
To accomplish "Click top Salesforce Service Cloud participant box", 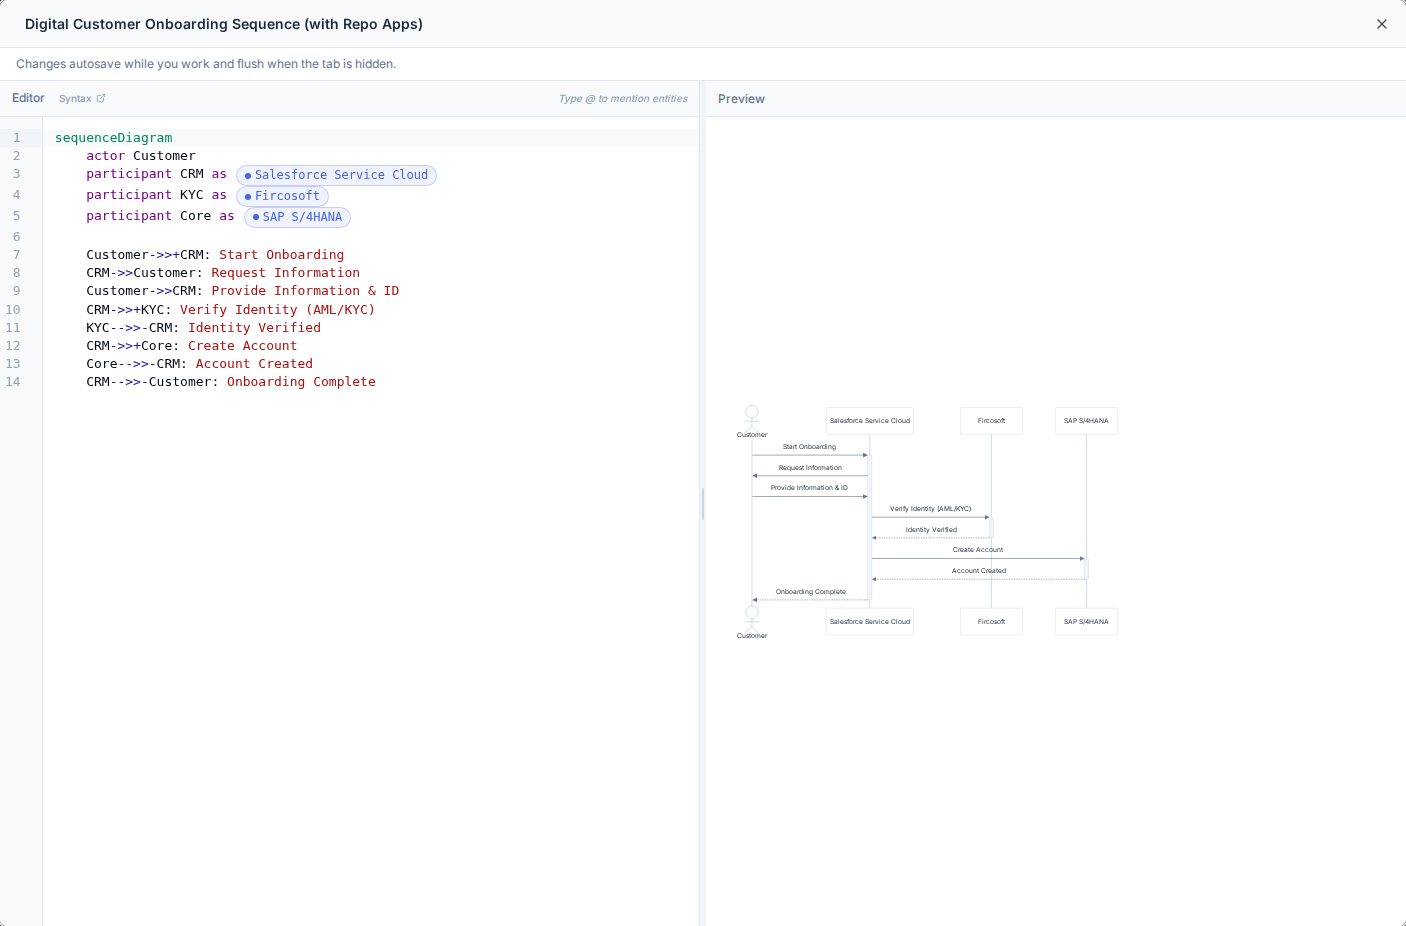I will 870,421.
